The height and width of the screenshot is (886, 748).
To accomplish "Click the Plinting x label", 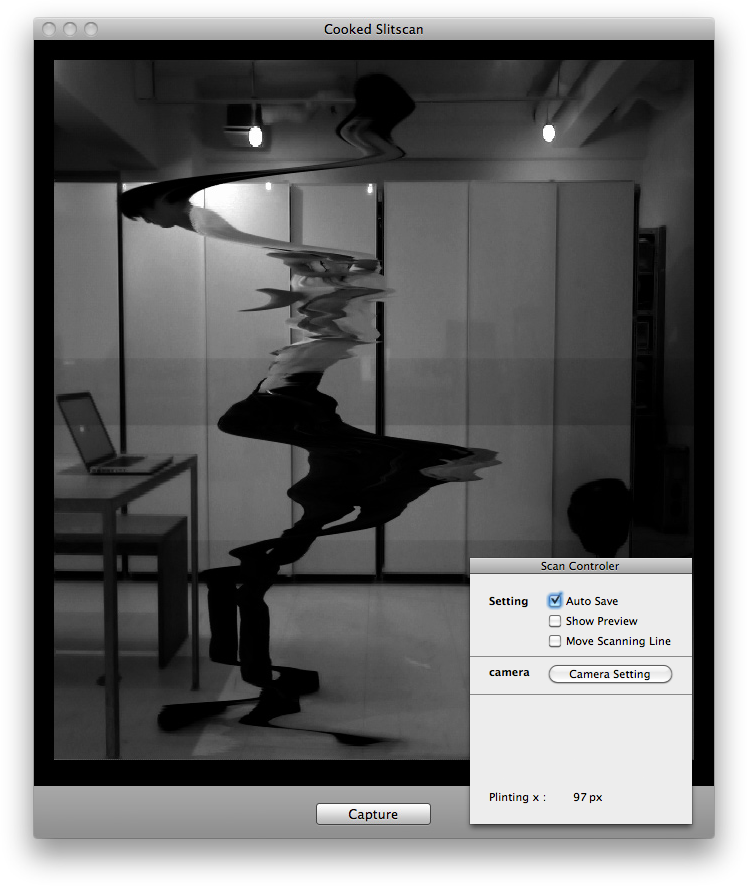I will tap(517, 797).
